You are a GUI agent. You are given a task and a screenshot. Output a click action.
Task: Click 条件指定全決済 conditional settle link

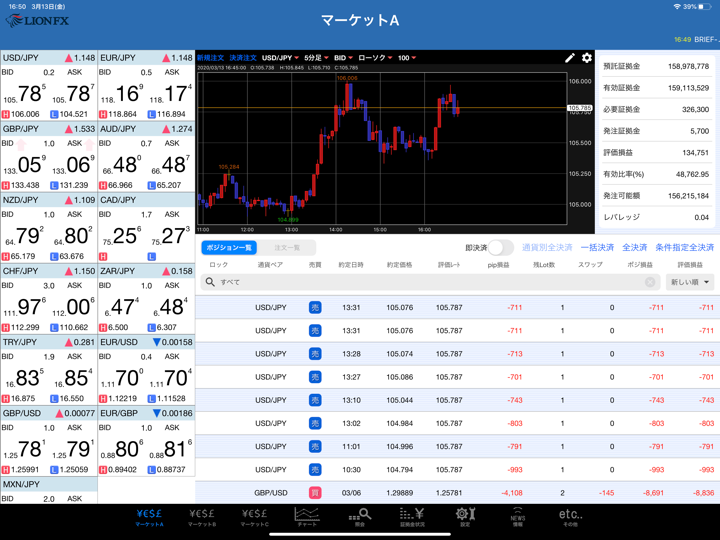tap(684, 247)
